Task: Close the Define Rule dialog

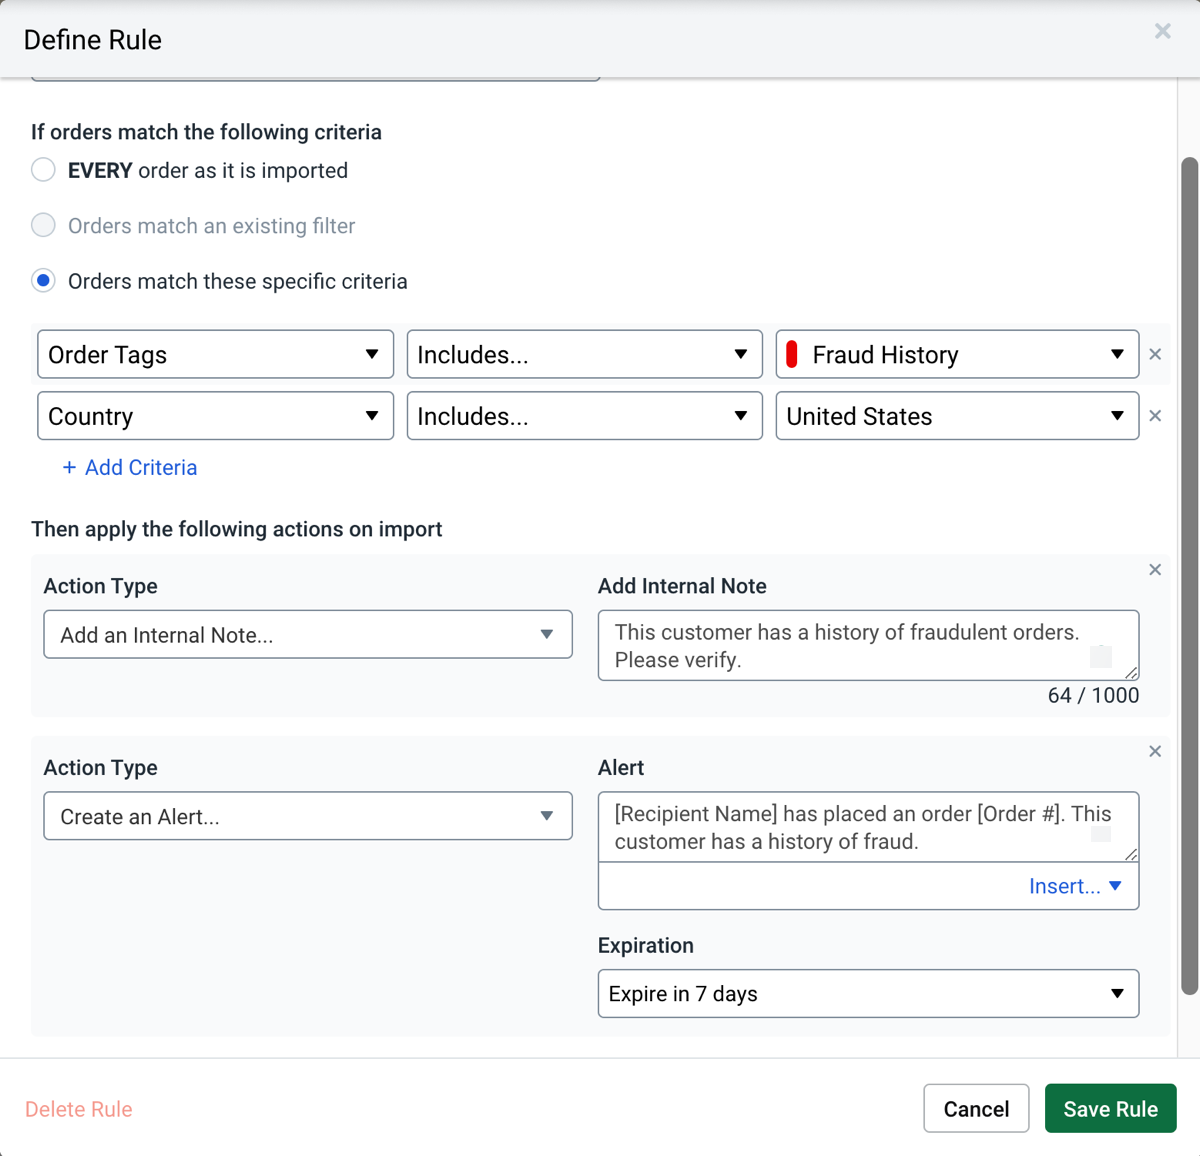Action: point(1162,31)
